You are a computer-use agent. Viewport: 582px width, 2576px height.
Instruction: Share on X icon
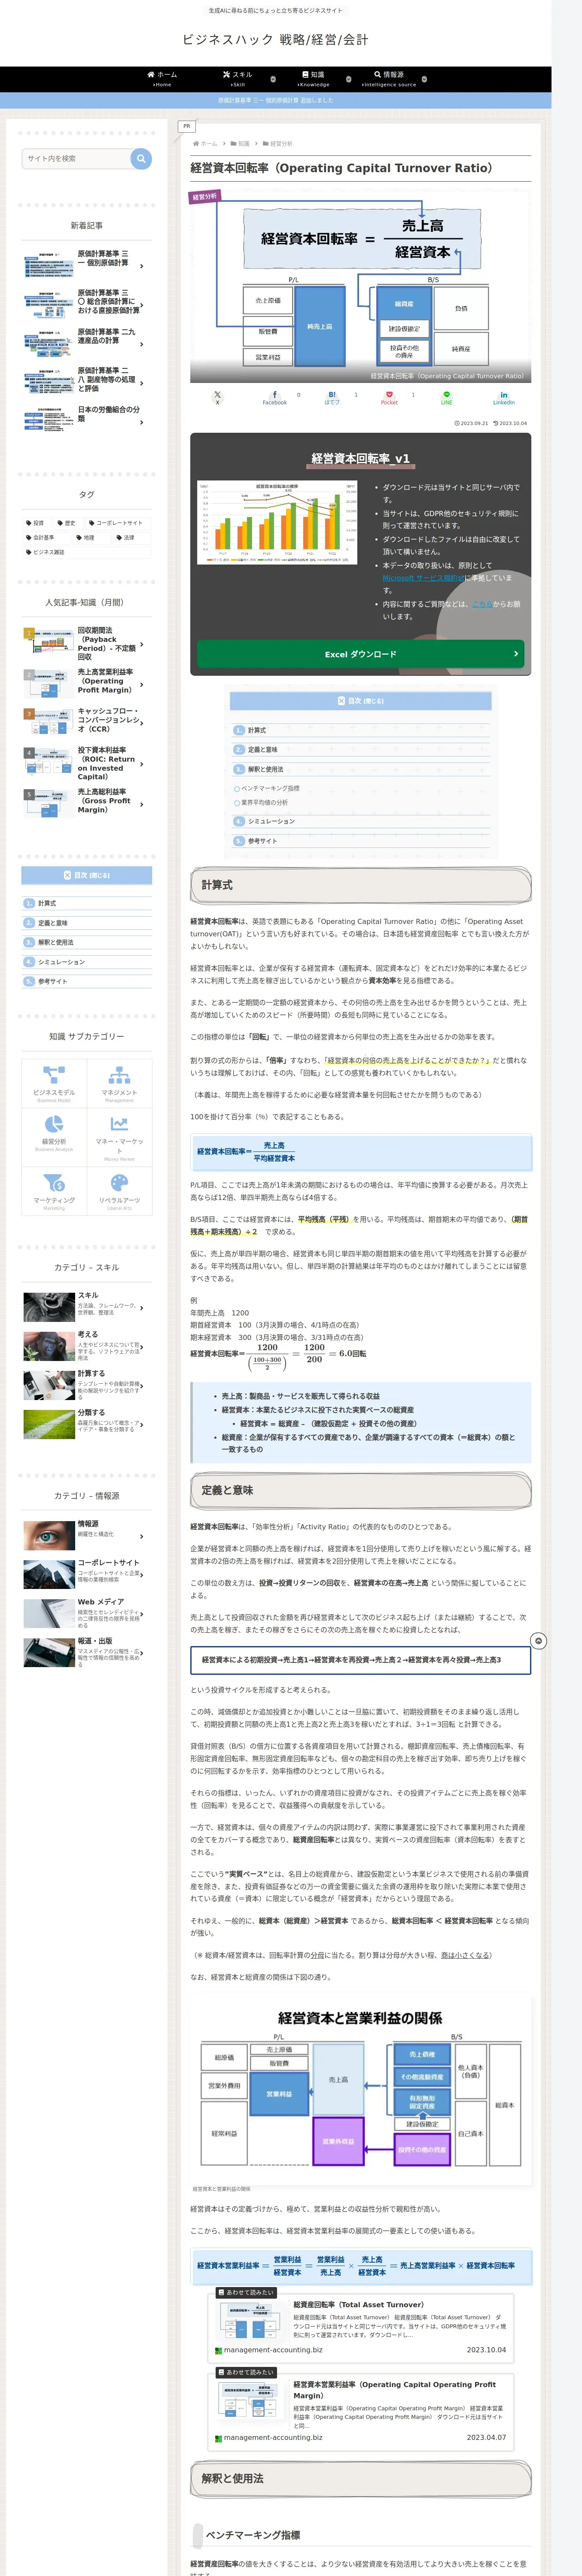click(217, 397)
